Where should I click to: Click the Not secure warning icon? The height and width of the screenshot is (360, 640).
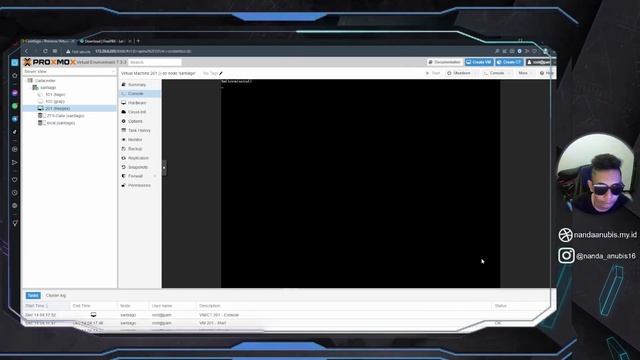68,52
